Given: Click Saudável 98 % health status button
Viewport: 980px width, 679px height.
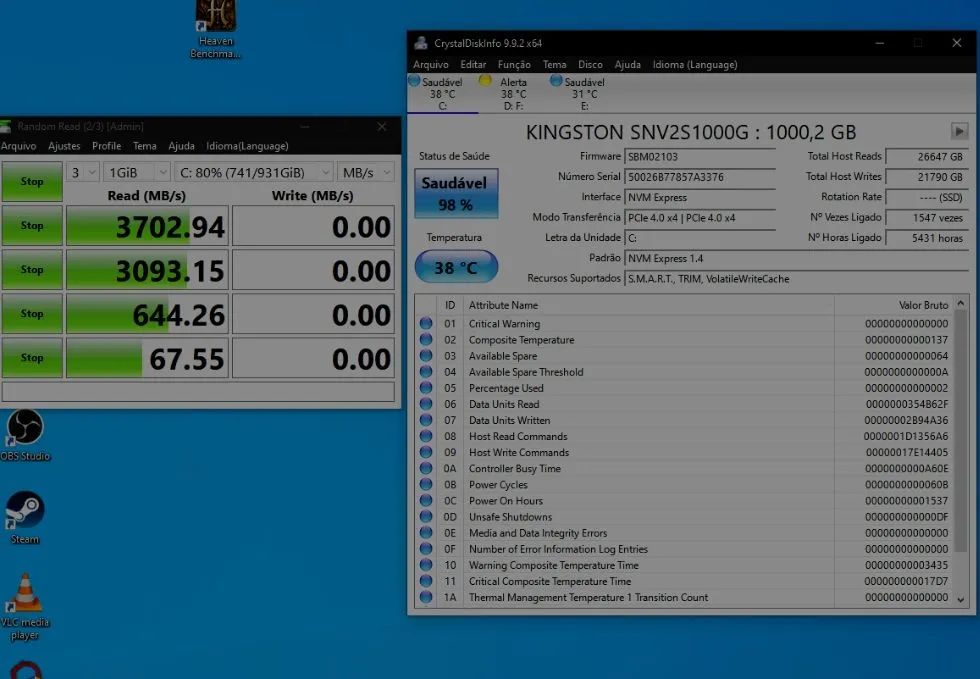Looking at the screenshot, I should (x=456, y=193).
